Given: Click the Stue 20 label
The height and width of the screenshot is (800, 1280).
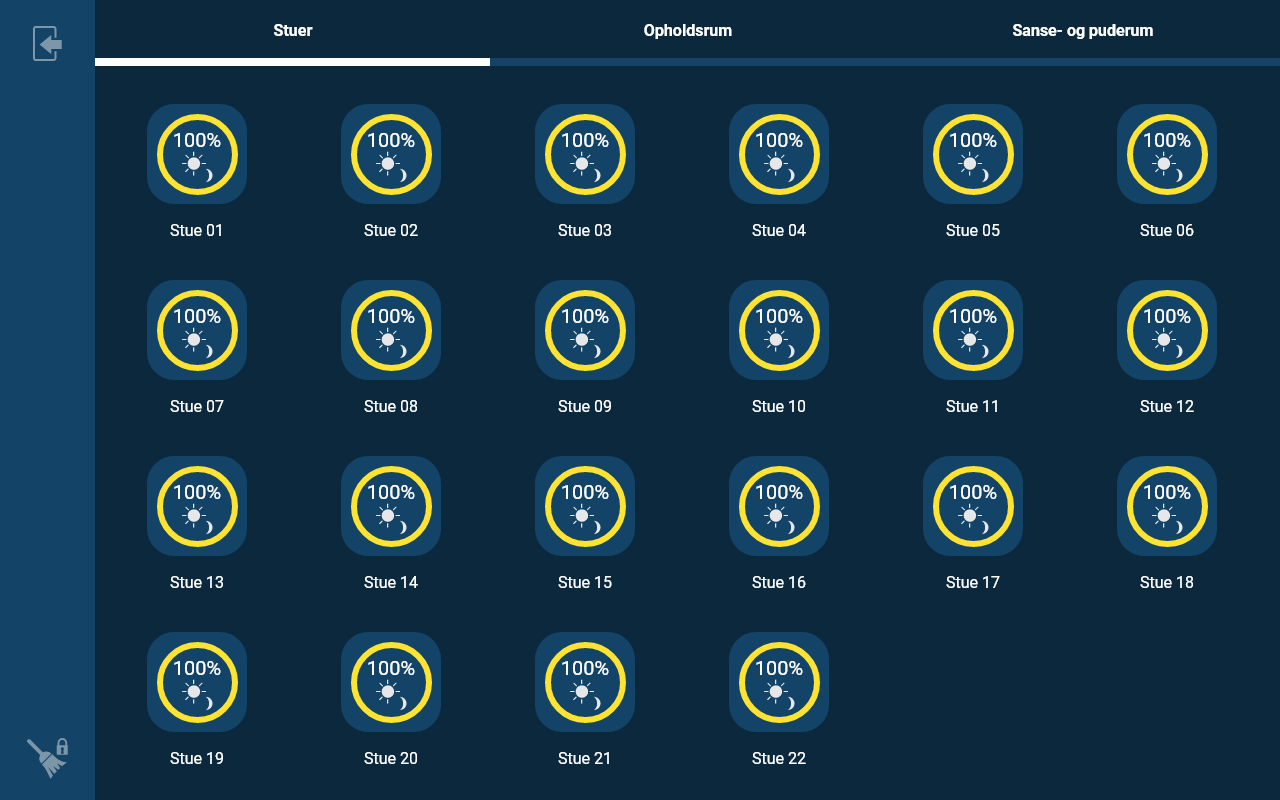Looking at the screenshot, I should click(391, 759).
